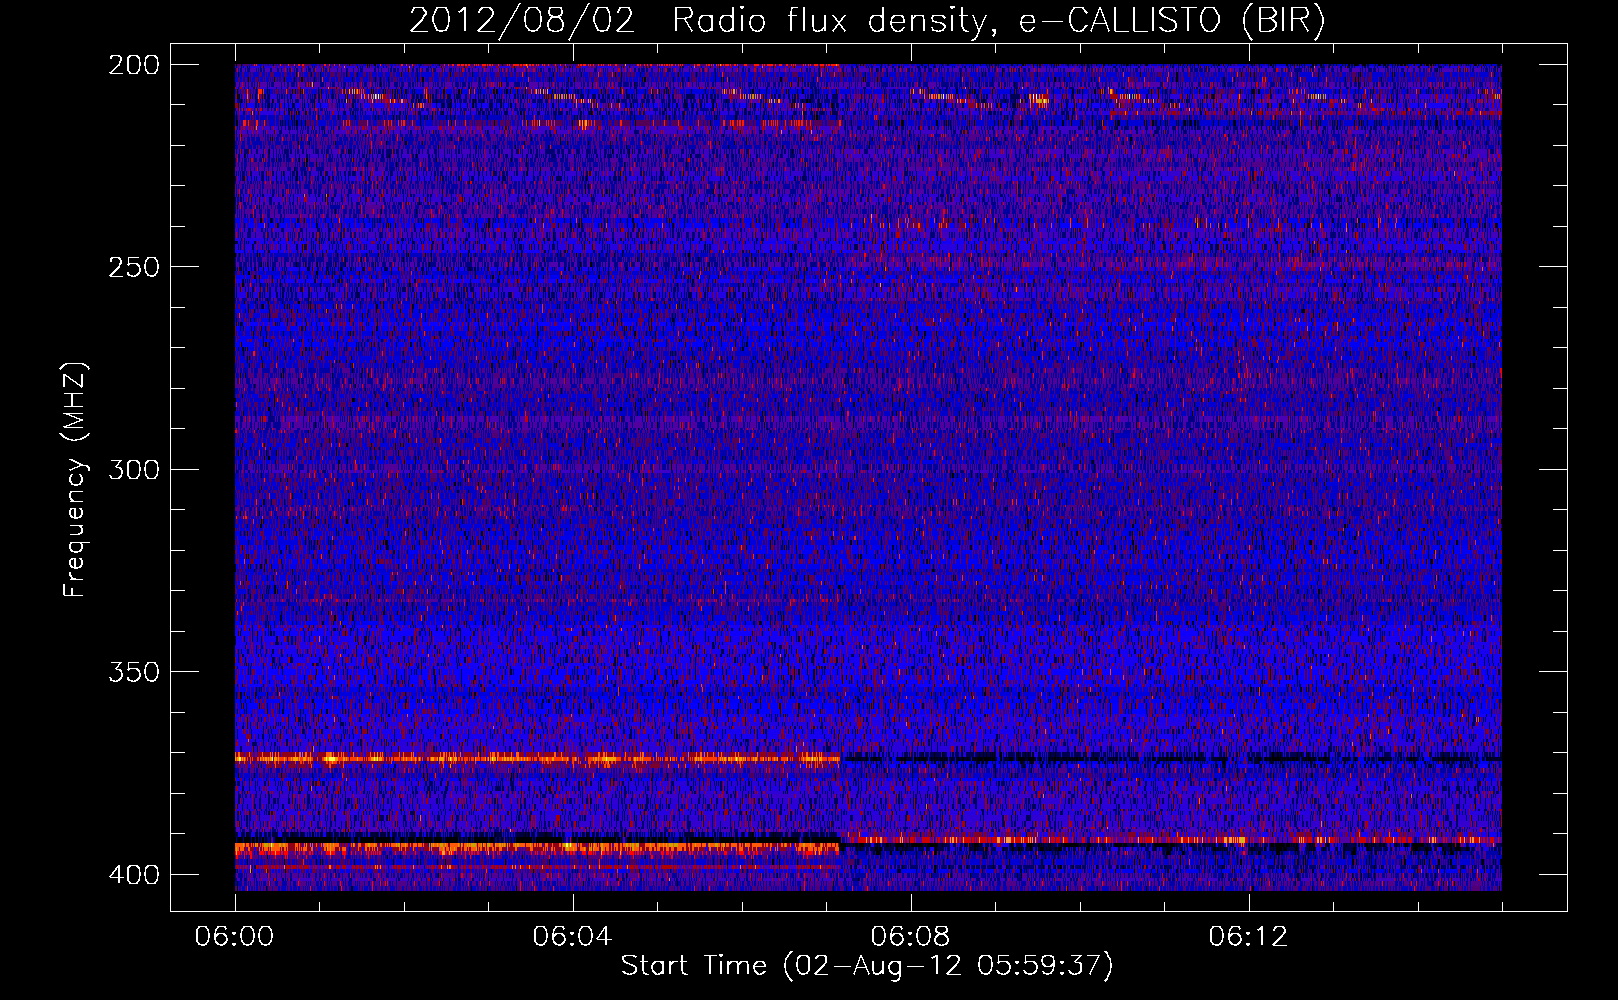The height and width of the screenshot is (1000, 1618).
Task: Click the 250 frequency tick label
Action: 134,267
